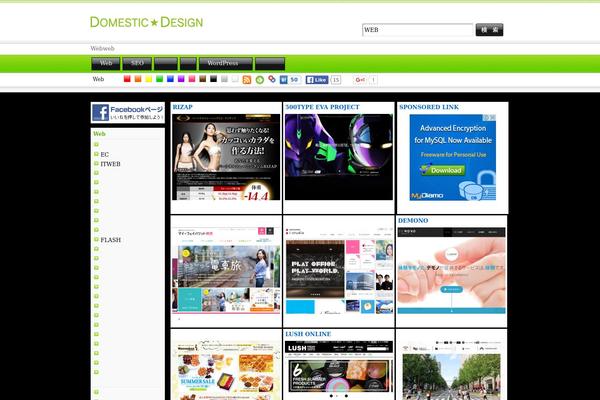Click the green circular subscribe icon
Image resolution: width=600 pixels, height=400 pixels.
(259, 80)
